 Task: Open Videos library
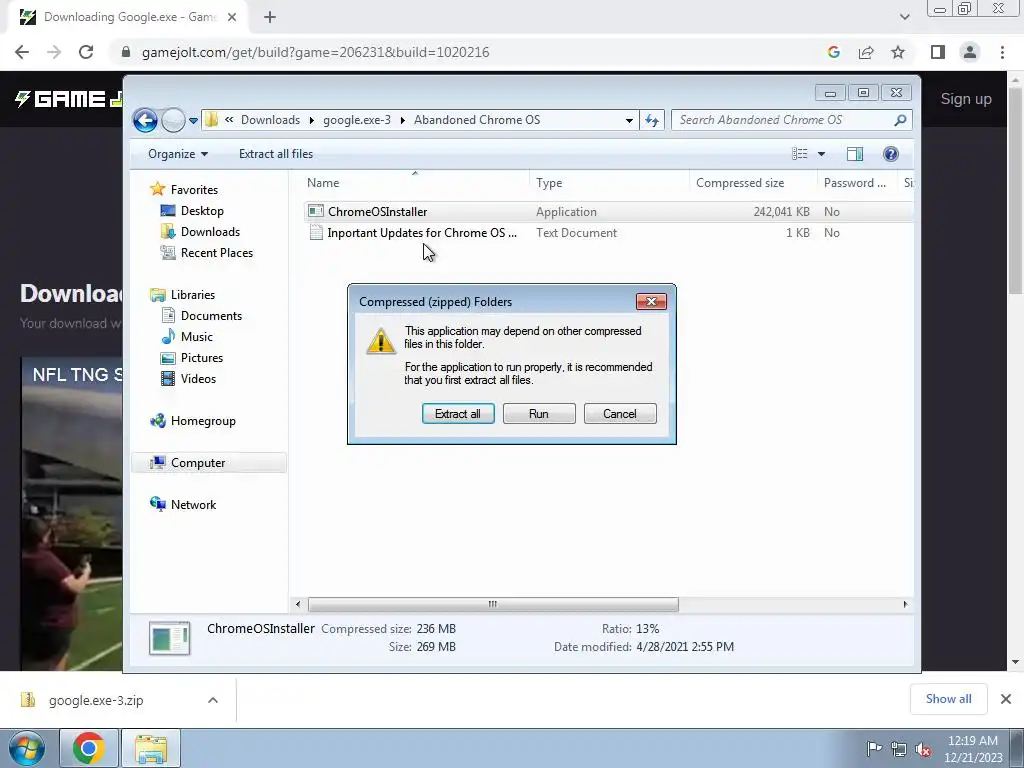(x=198, y=378)
